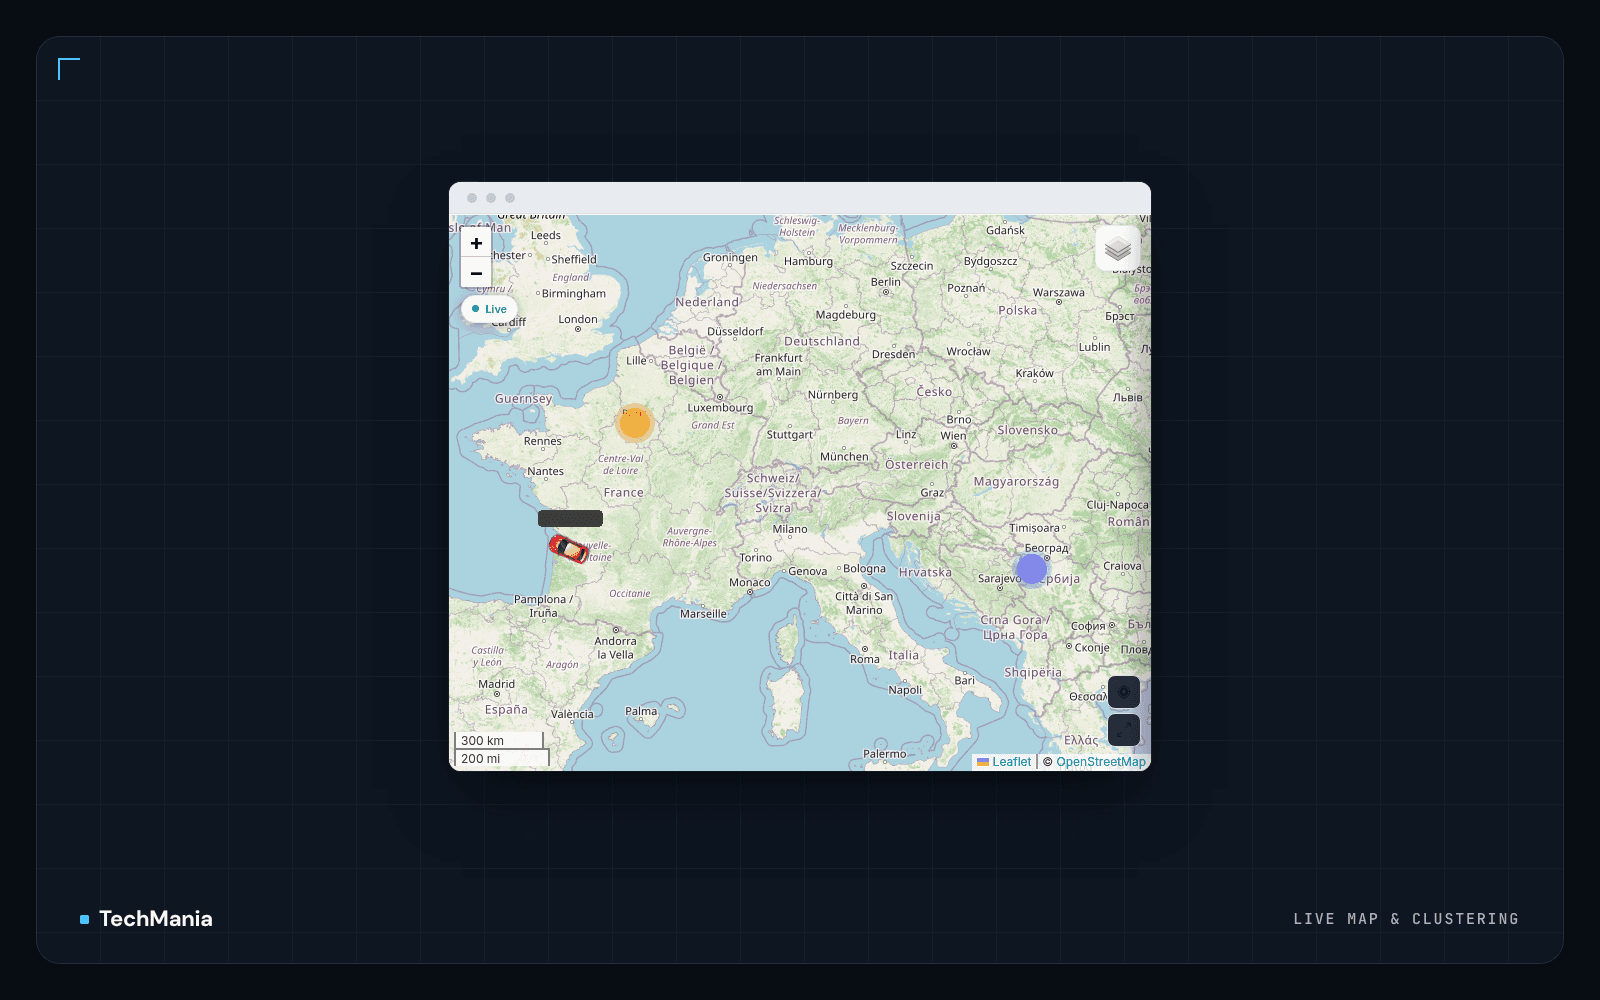Image resolution: width=1600 pixels, height=1000 pixels.
Task: Zoom in with the plus button
Action: [x=476, y=243]
